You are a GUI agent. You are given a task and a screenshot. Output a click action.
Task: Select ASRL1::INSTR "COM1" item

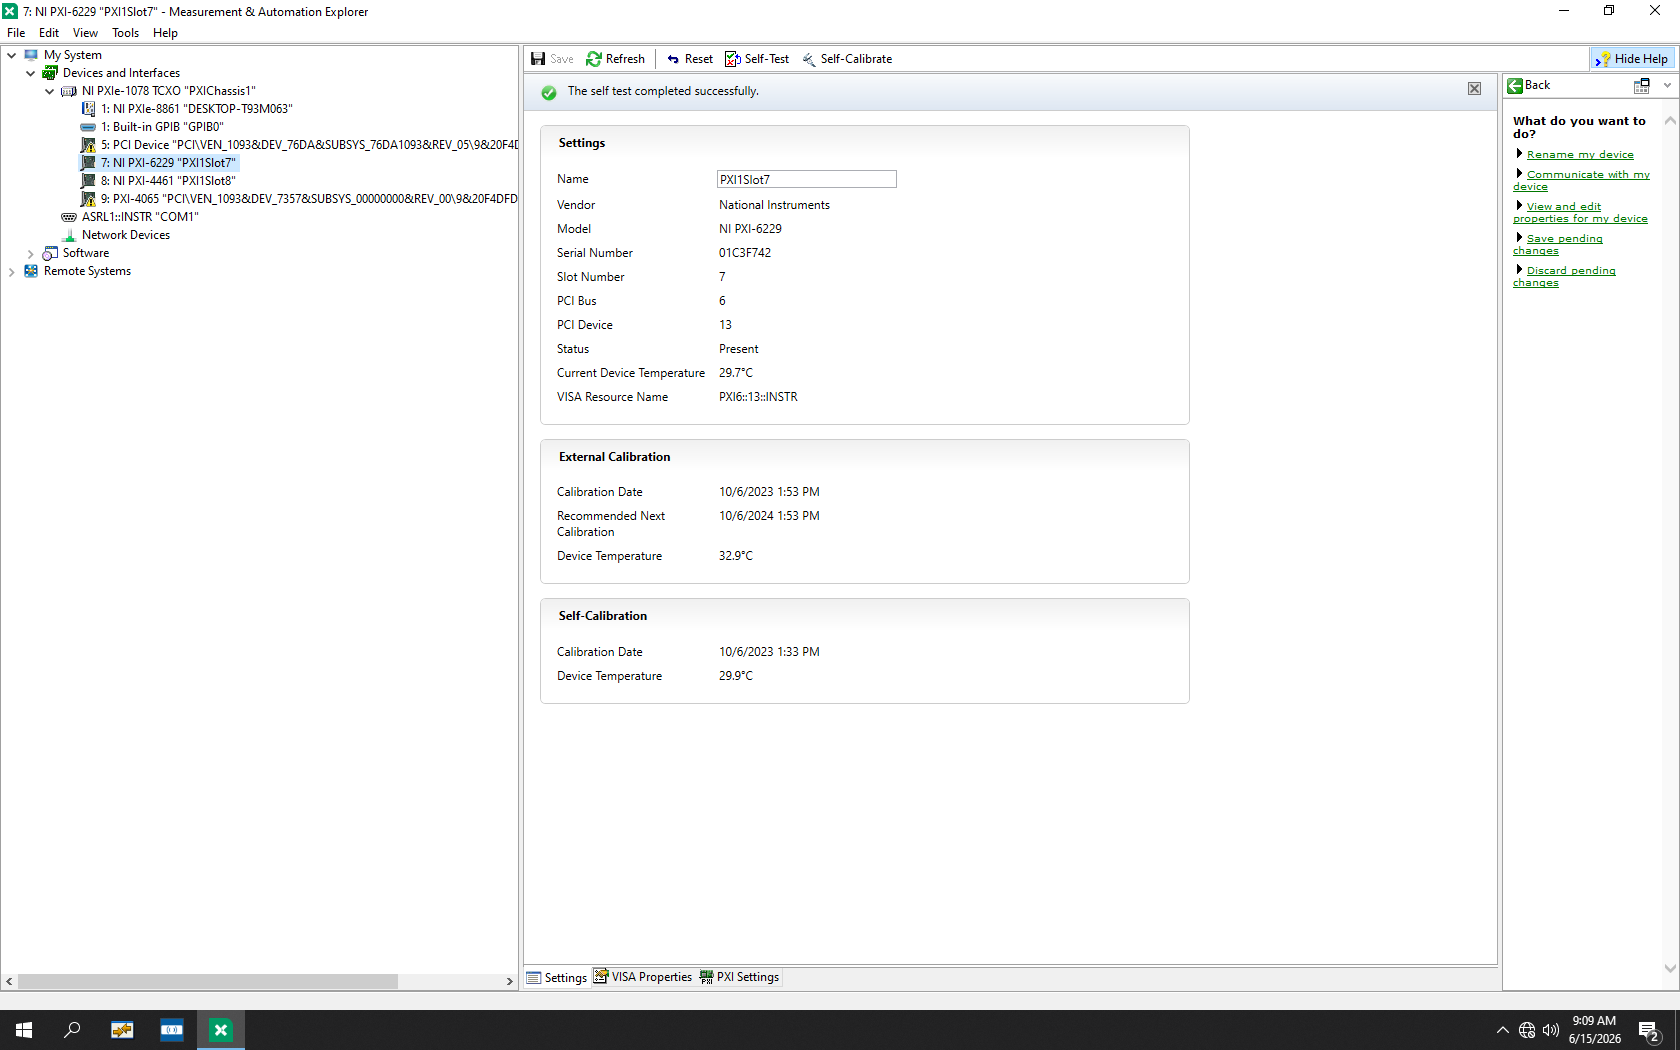140,217
